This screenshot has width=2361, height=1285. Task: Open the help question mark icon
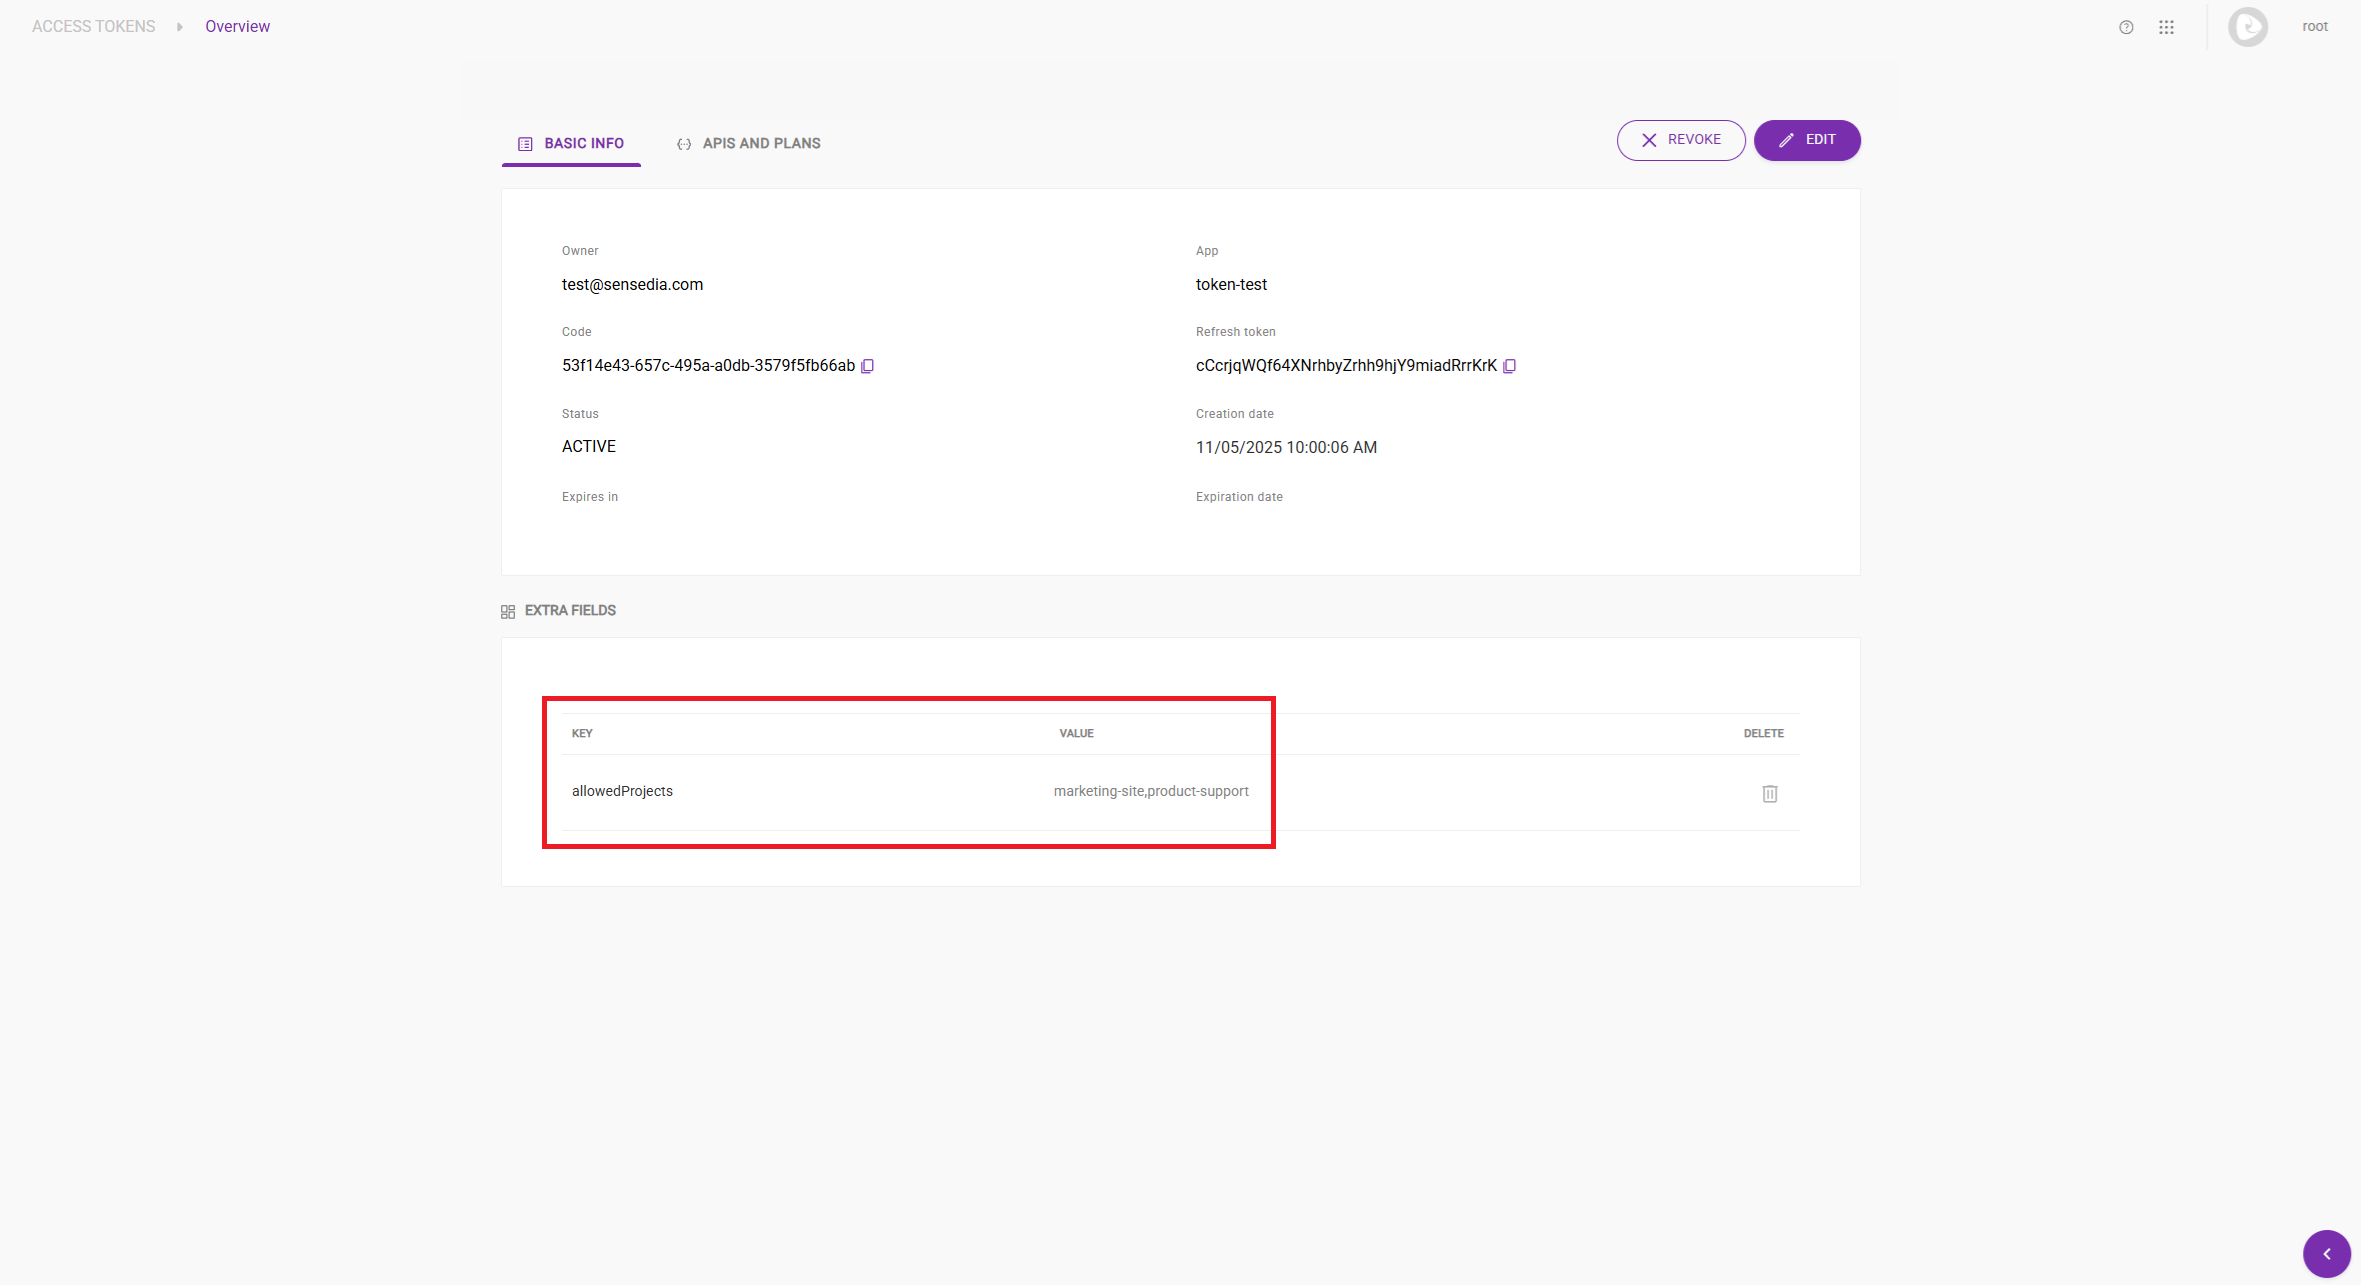(x=2126, y=27)
